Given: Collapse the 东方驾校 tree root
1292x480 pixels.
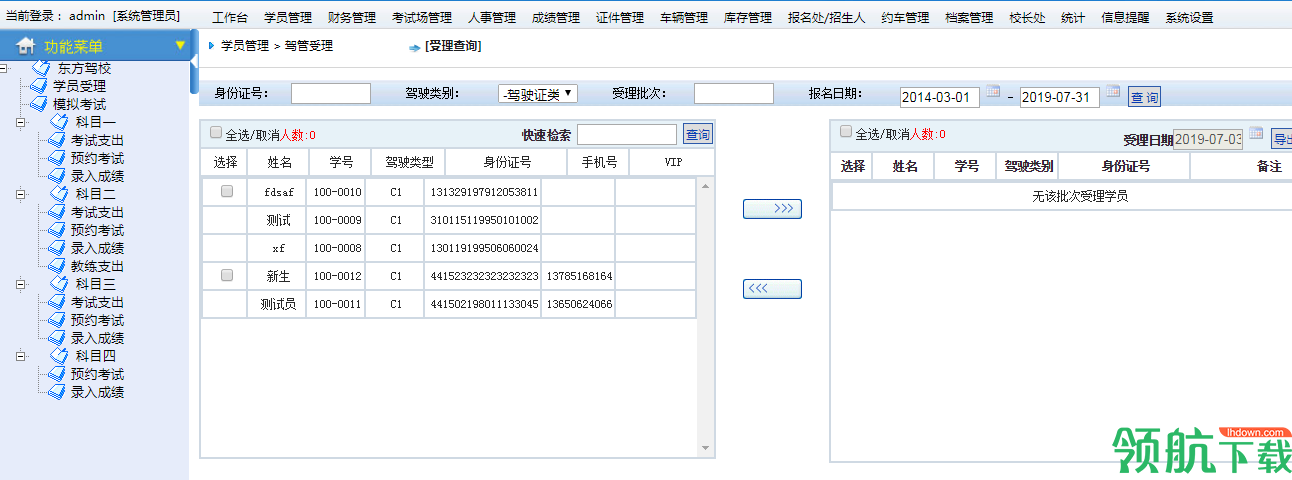Looking at the screenshot, I should click(5, 68).
